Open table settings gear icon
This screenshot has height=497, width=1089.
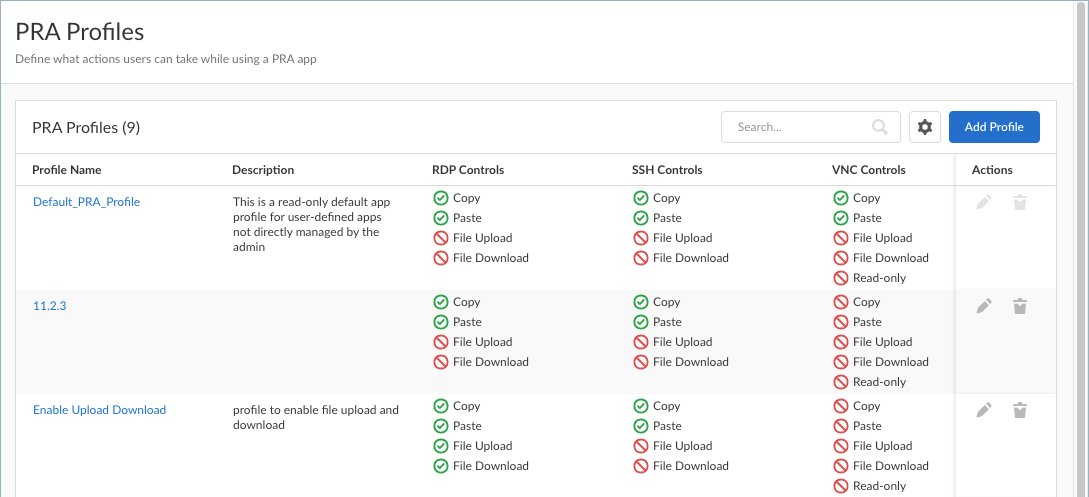pyautogui.click(x=925, y=127)
